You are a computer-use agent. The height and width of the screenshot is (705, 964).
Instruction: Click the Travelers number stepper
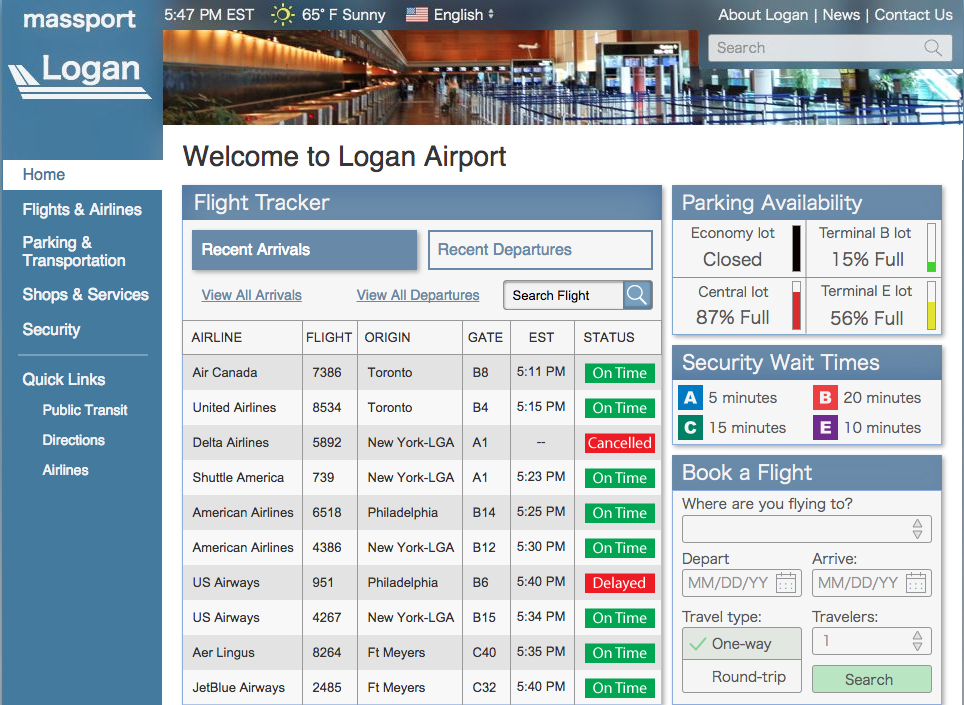click(x=917, y=641)
